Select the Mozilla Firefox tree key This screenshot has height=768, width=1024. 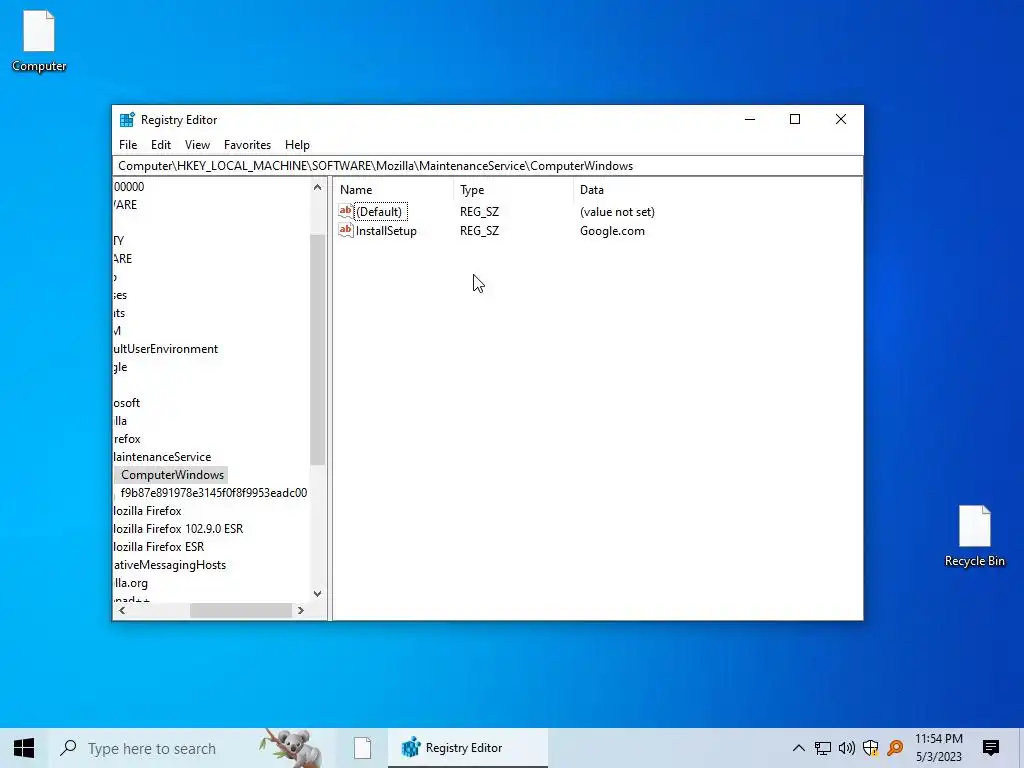point(147,511)
